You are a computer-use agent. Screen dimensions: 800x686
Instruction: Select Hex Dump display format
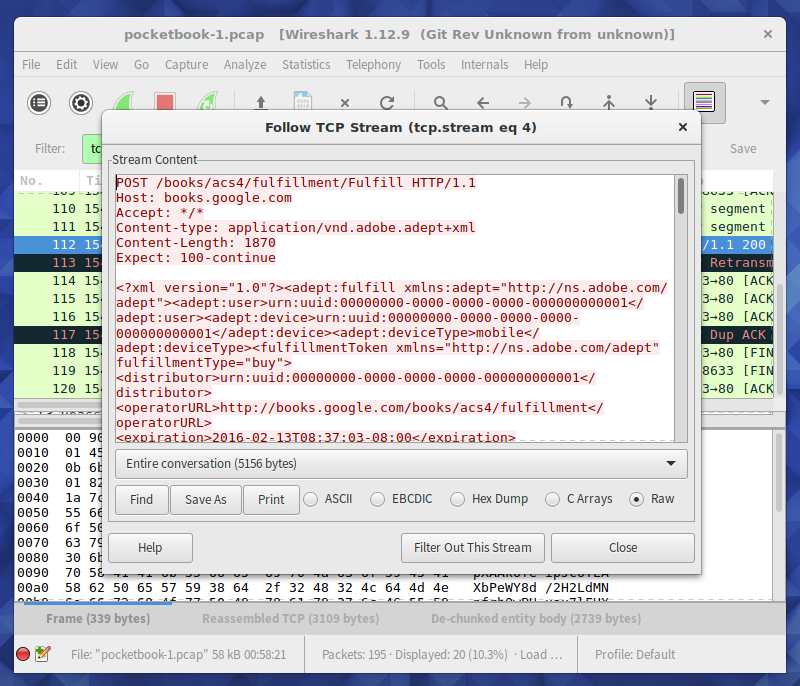[x=489, y=499]
